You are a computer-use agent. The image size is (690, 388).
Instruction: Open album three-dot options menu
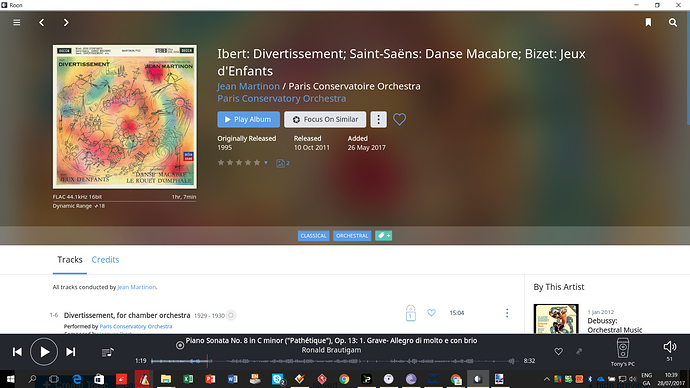pyautogui.click(x=378, y=119)
